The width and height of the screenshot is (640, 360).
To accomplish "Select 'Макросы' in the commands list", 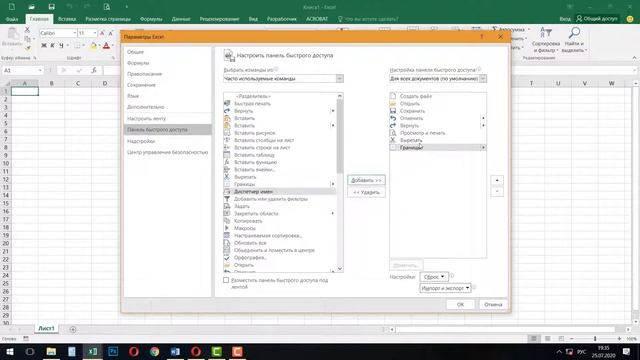I will [280, 229].
